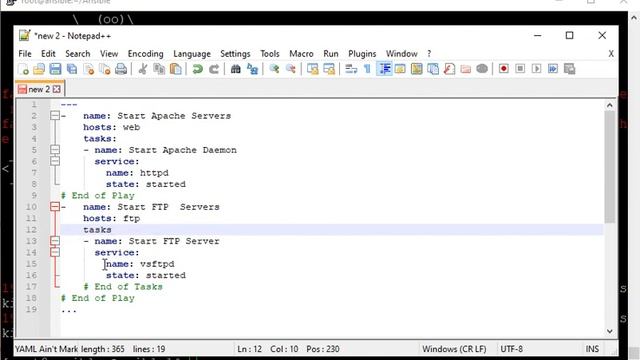This screenshot has height=360, width=640.
Task: Click Synchronize Horizontal Scrolling icon
Action: [329, 69]
